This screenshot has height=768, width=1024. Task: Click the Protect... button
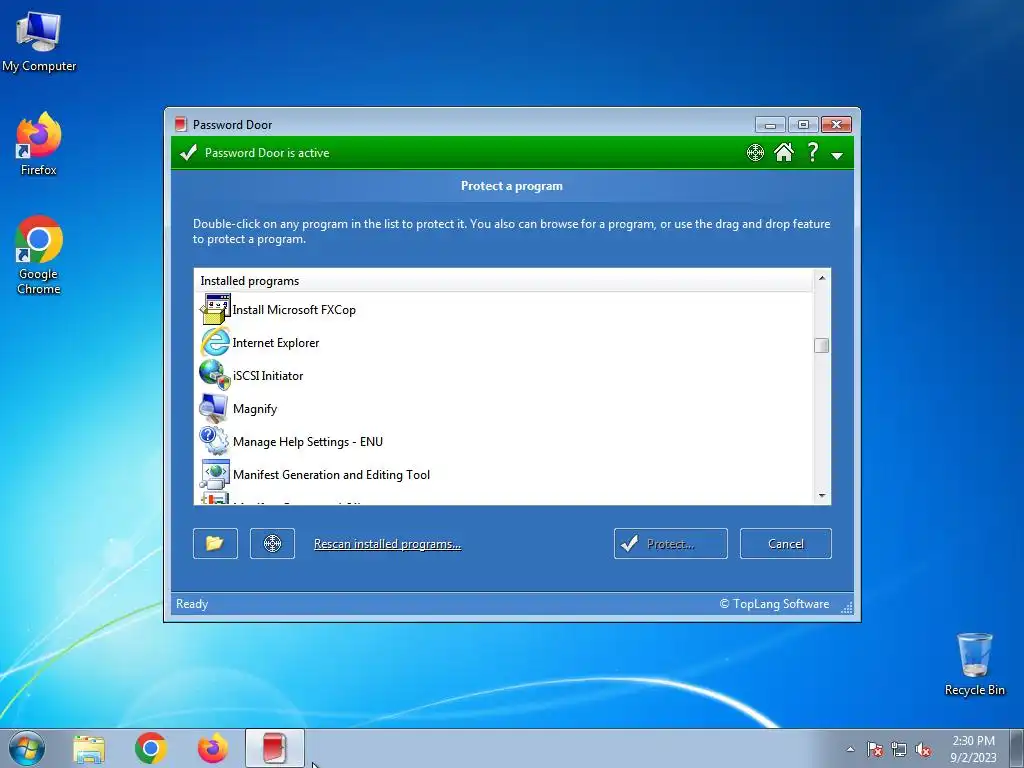671,543
